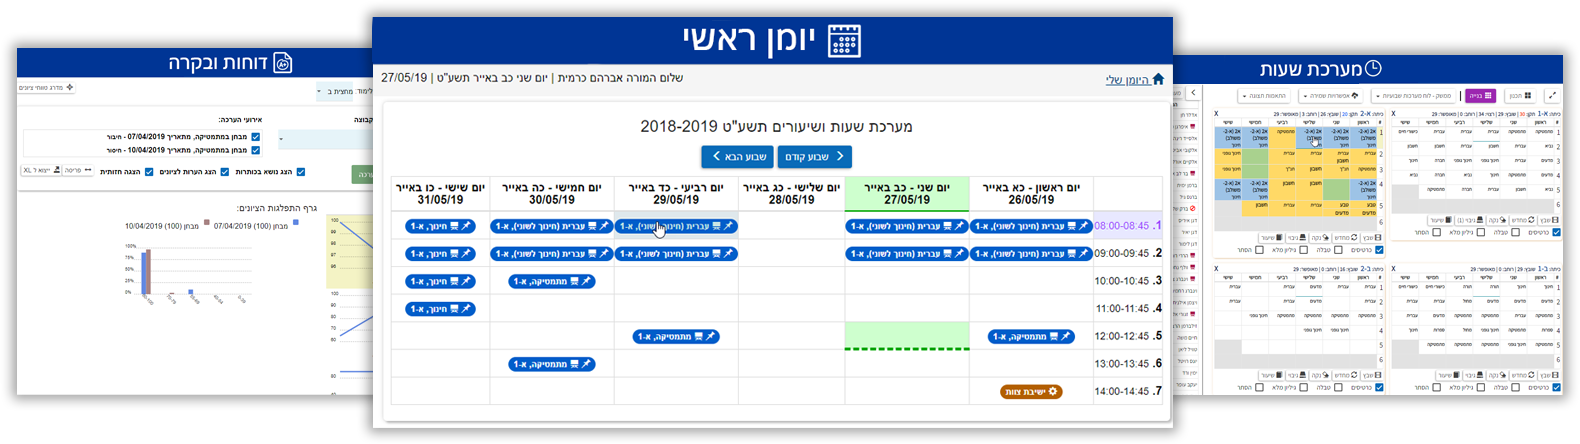Viewport: 1580px width, 444px height.
Task: Click desk icon on Friday 10:00 חינוך lesson
Action: 455,282
